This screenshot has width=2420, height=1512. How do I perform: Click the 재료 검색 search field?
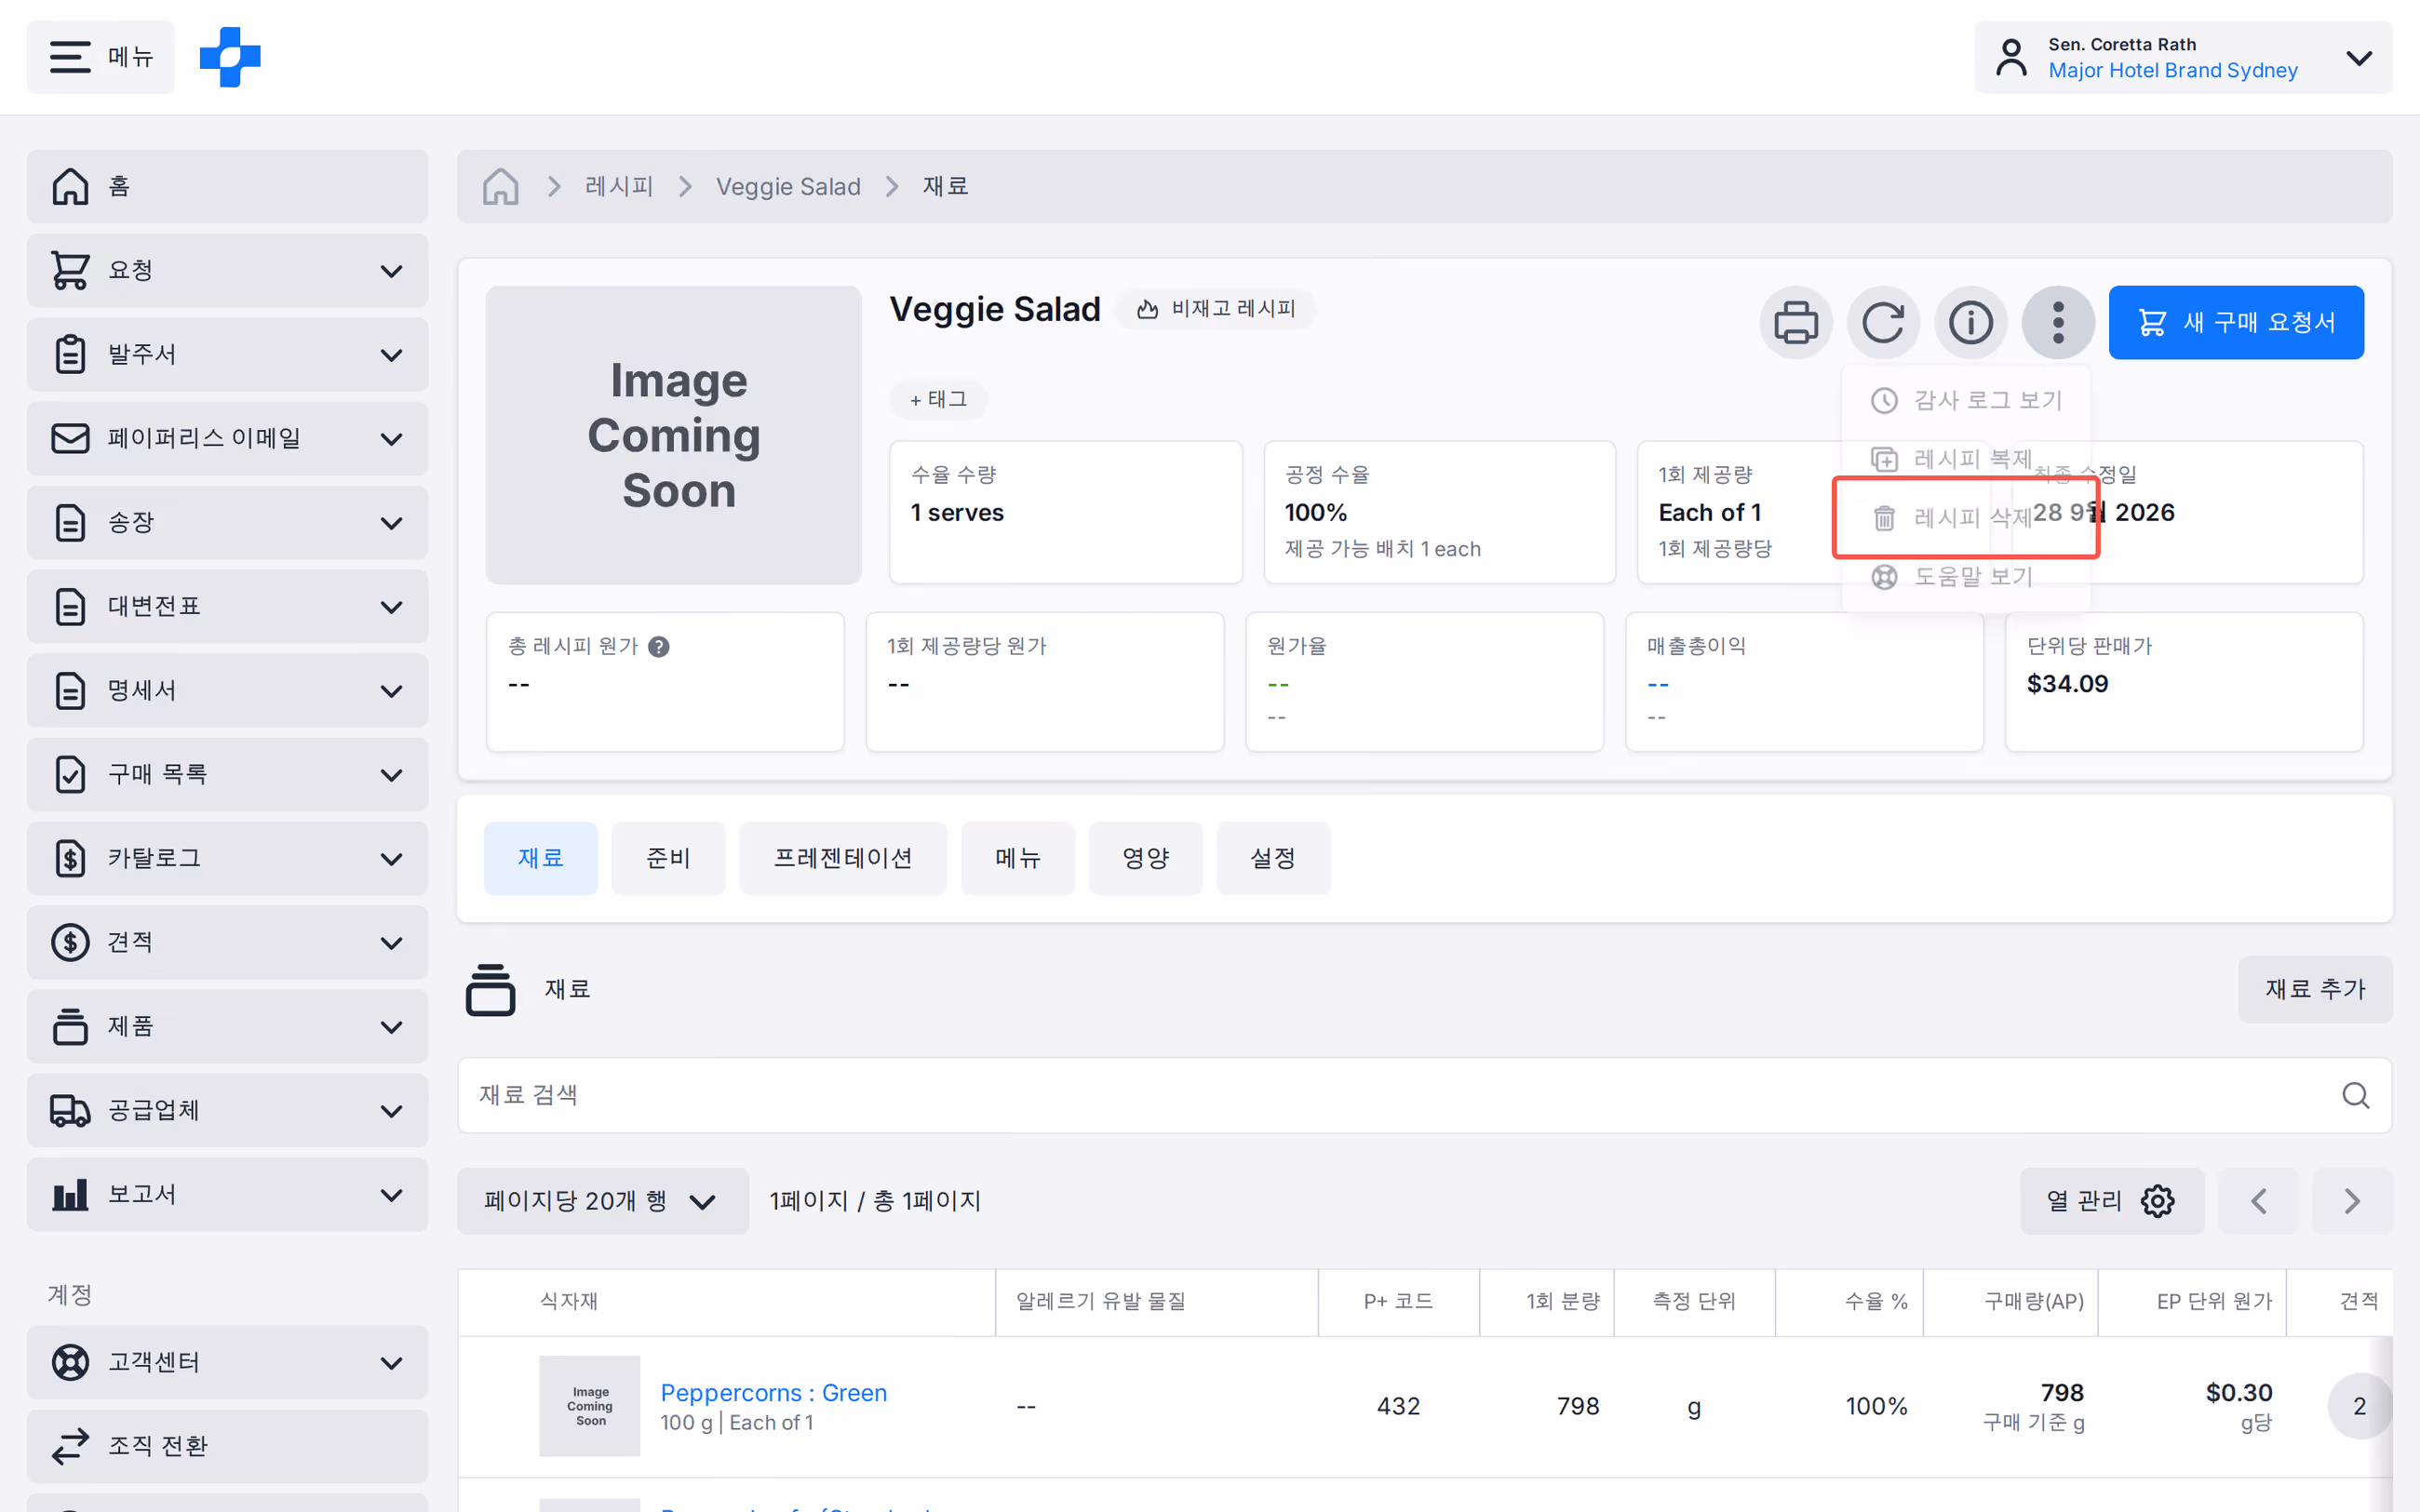pos(1424,1095)
